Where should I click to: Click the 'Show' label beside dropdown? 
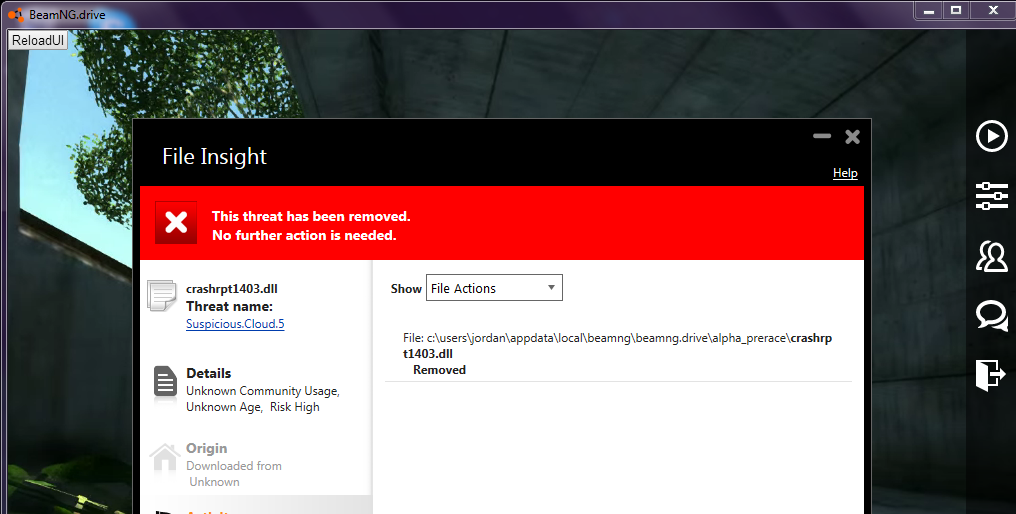coord(406,289)
